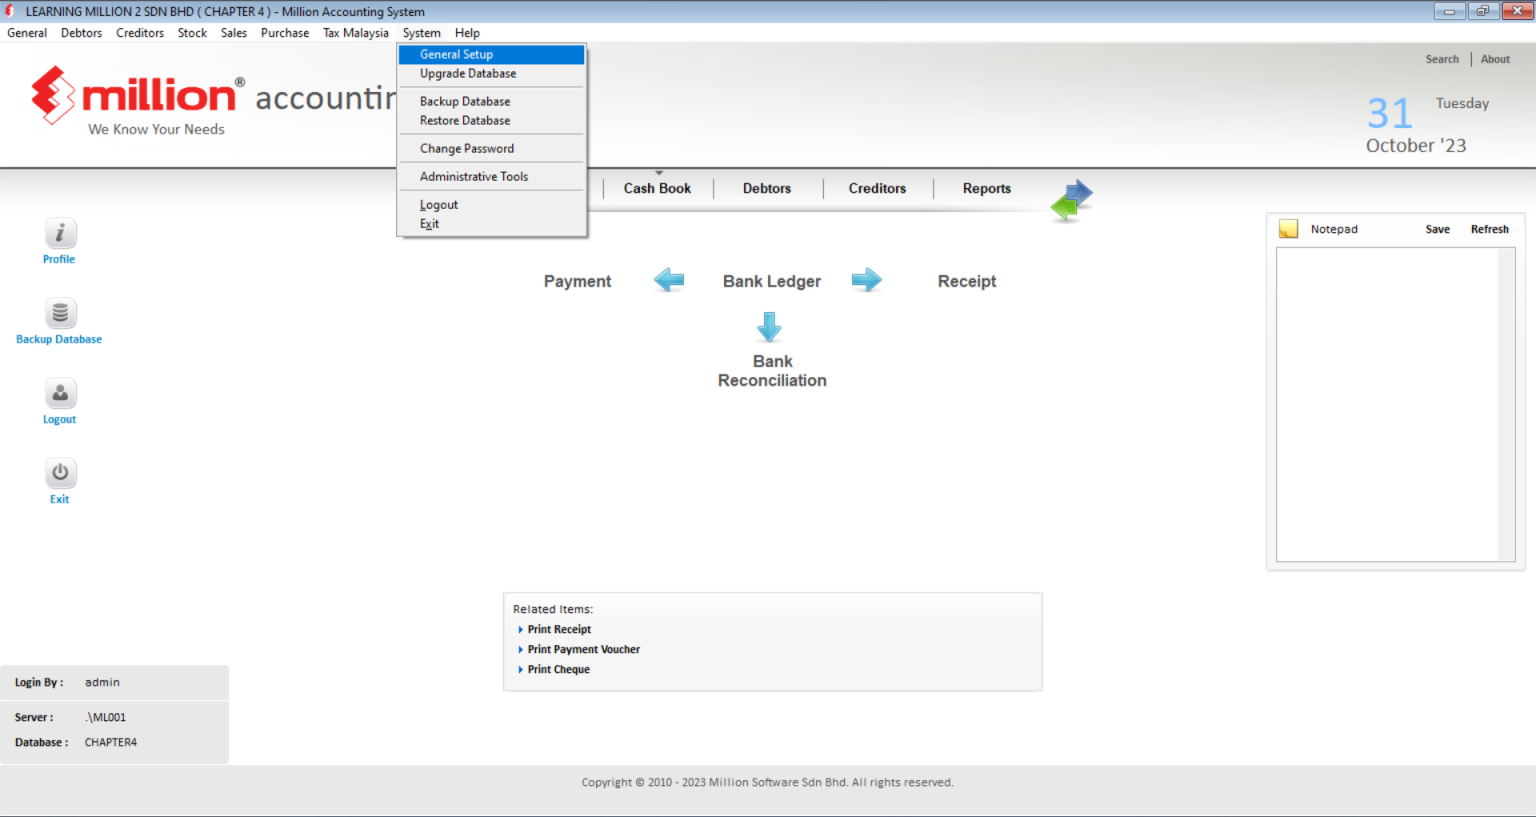Click the green and blue navigation arrows icon
The width and height of the screenshot is (1536, 817).
coord(1072,200)
